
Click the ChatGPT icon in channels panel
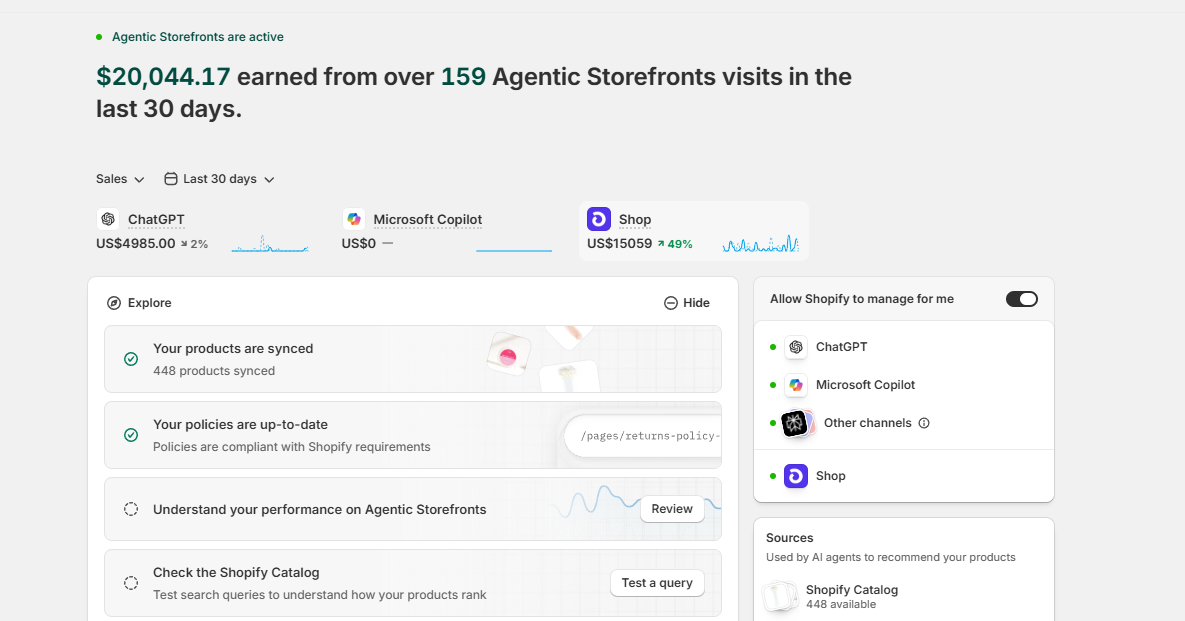[x=796, y=347]
